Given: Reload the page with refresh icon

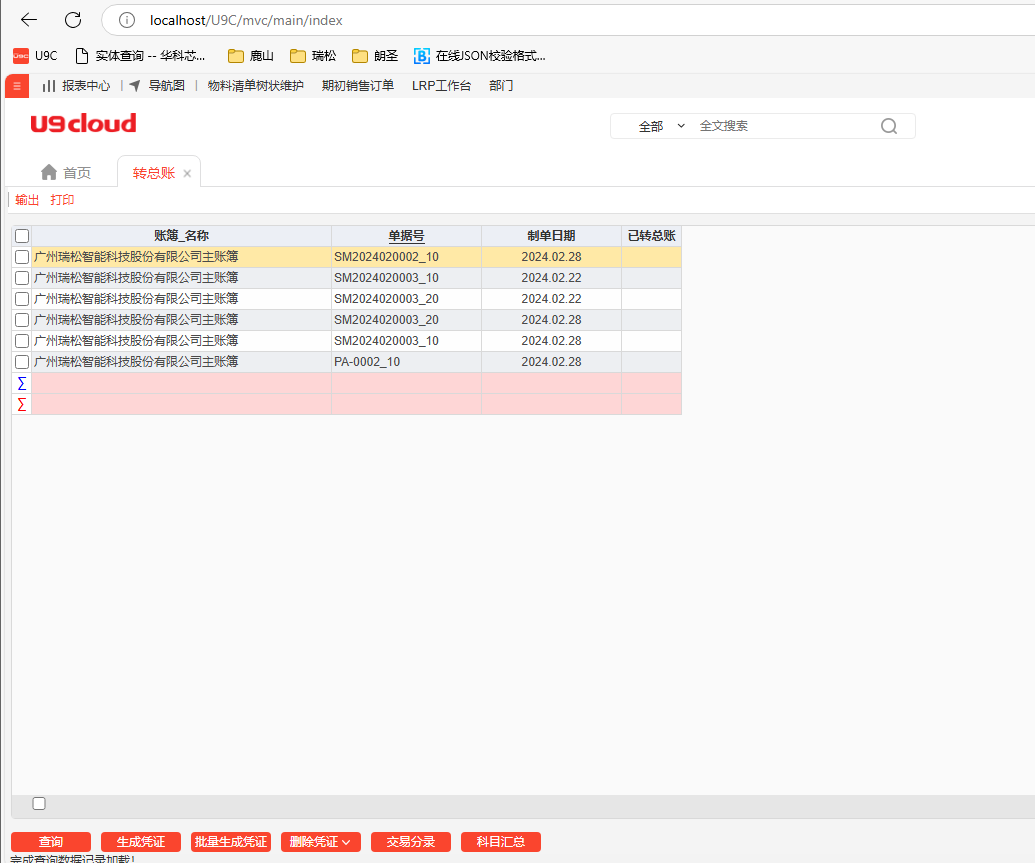Looking at the screenshot, I should pos(73,20).
